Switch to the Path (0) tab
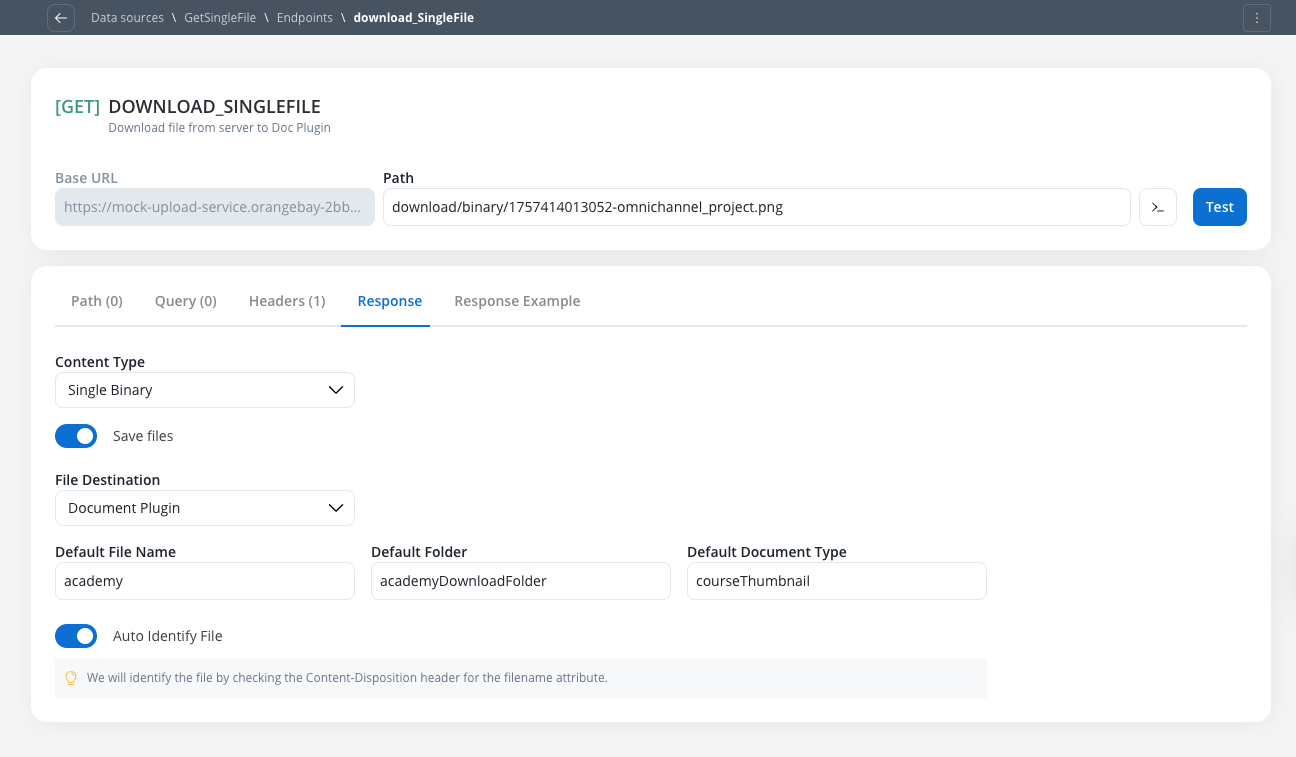 click(97, 301)
